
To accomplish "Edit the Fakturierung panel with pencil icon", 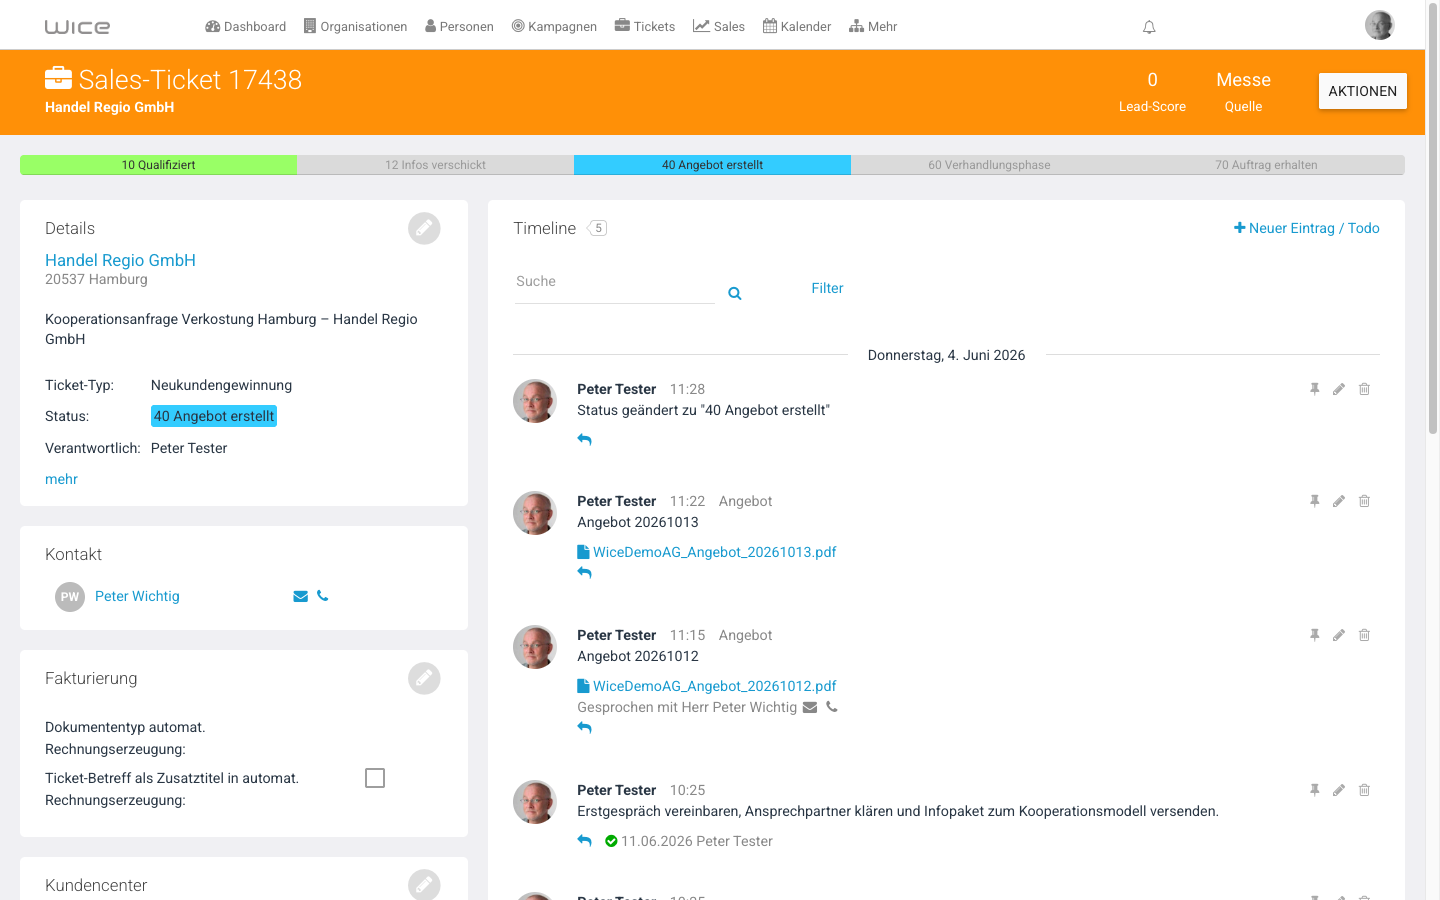I will click(424, 678).
